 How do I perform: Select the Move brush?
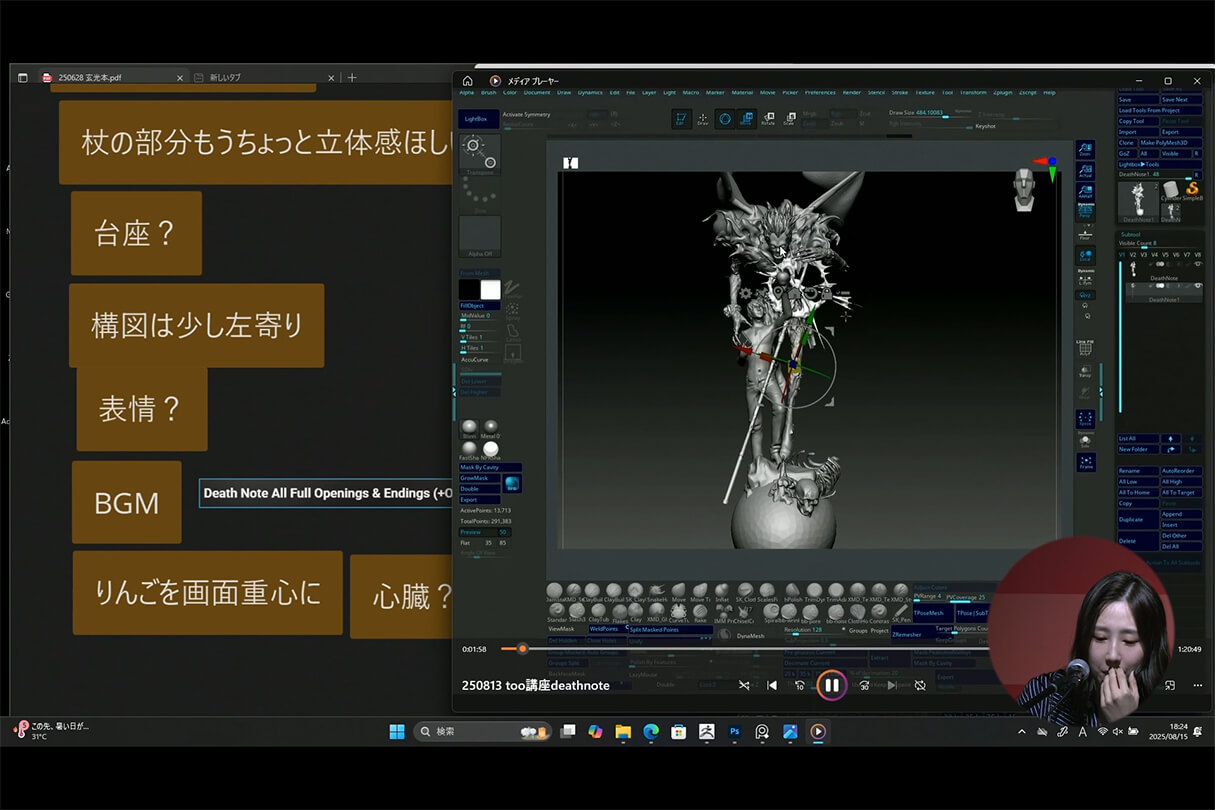pyautogui.click(x=678, y=588)
